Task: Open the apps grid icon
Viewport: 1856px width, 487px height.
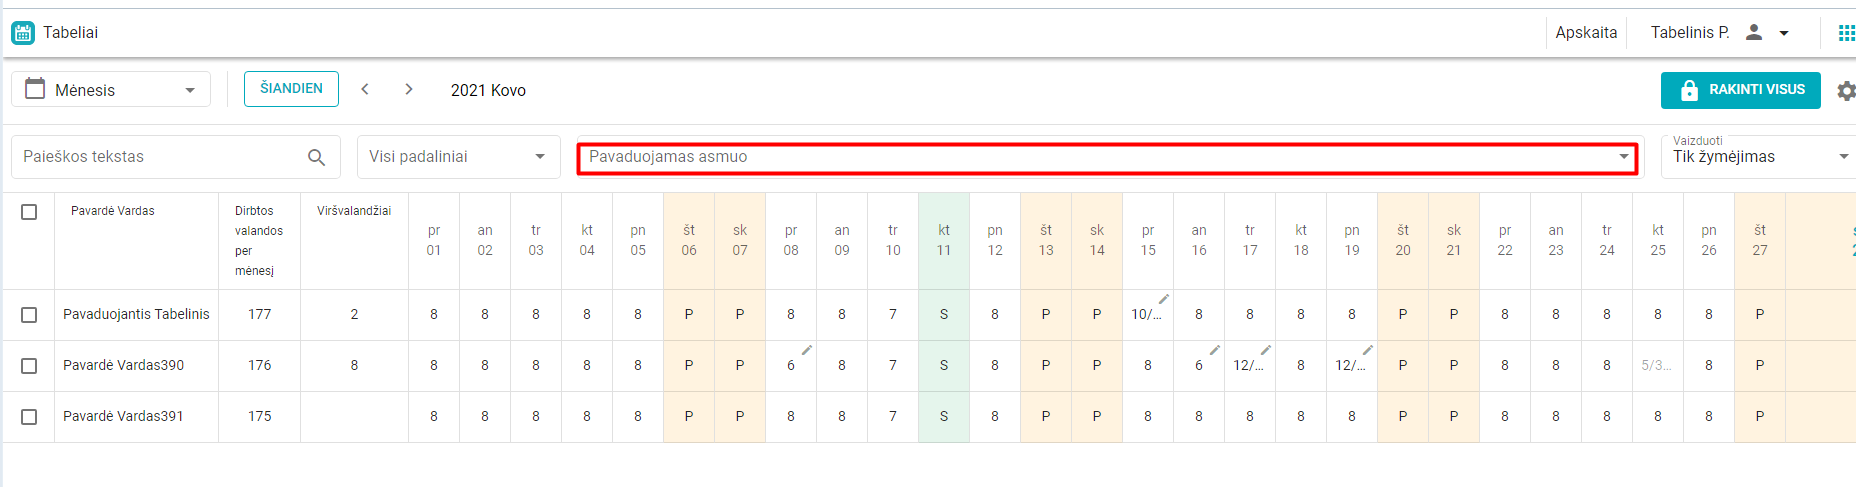Action: coord(1846,33)
